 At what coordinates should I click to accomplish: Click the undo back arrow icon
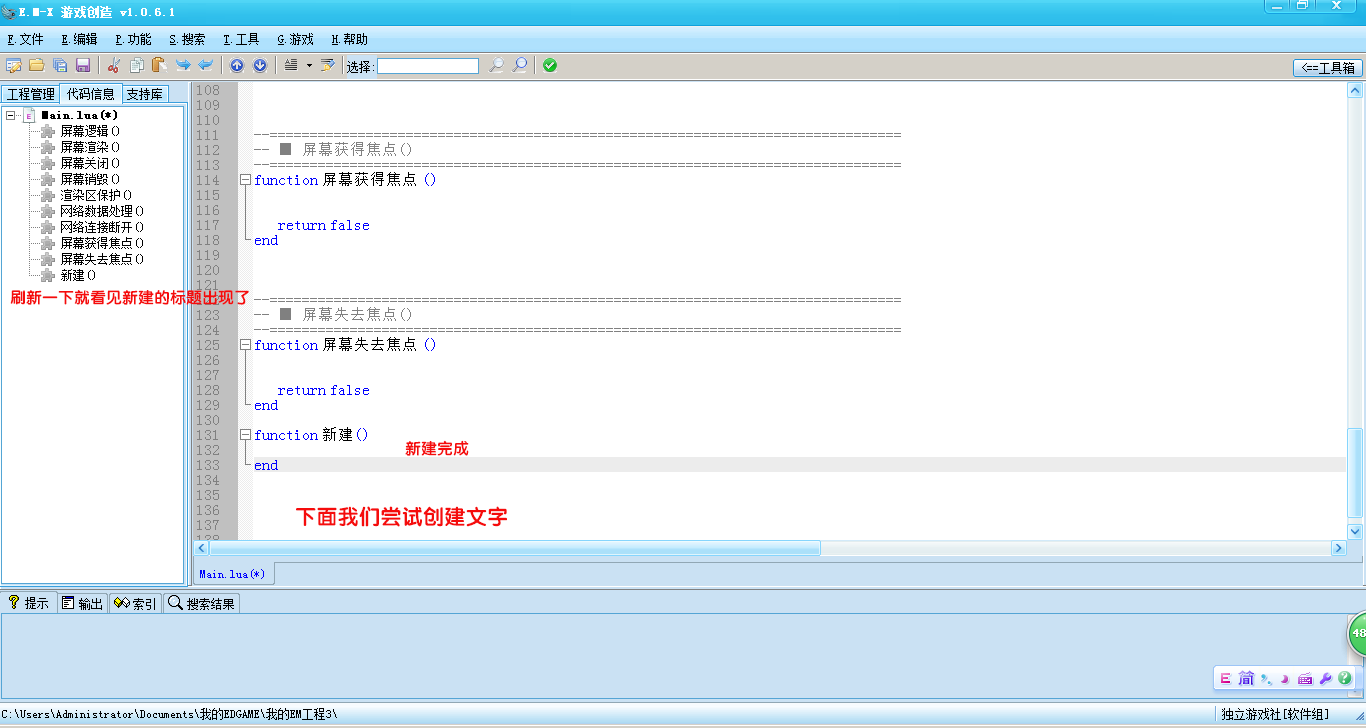click(206, 65)
